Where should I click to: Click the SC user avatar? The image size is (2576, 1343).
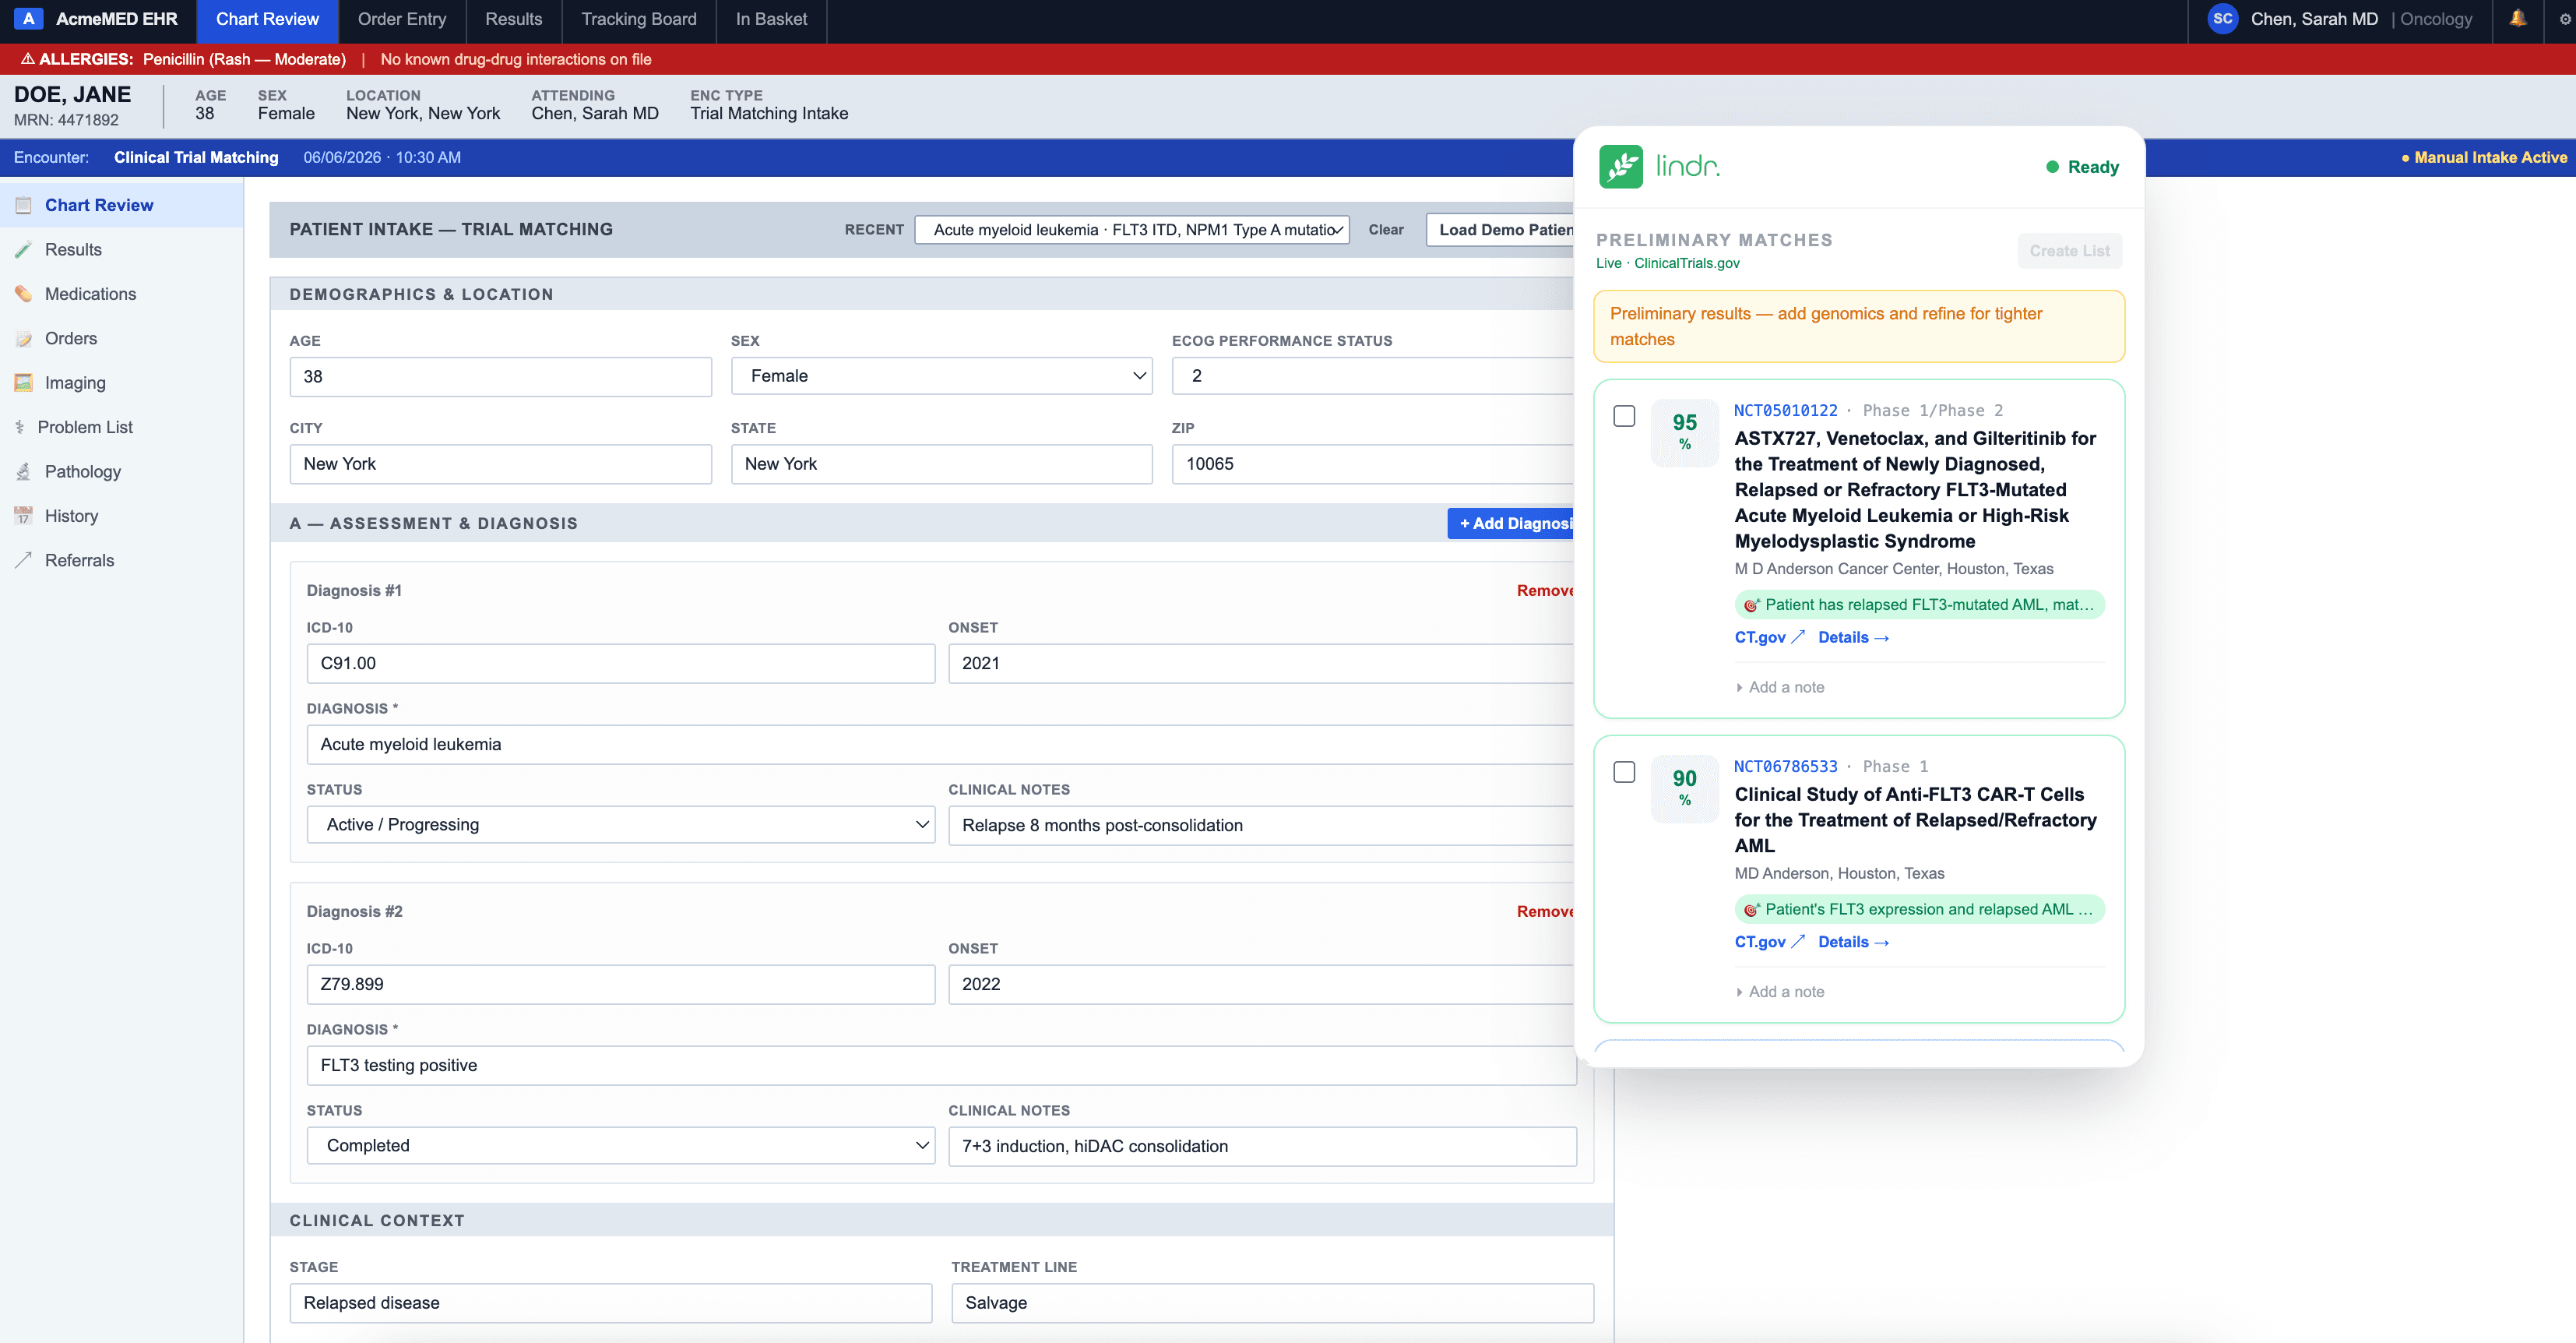(x=2222, y=19)
